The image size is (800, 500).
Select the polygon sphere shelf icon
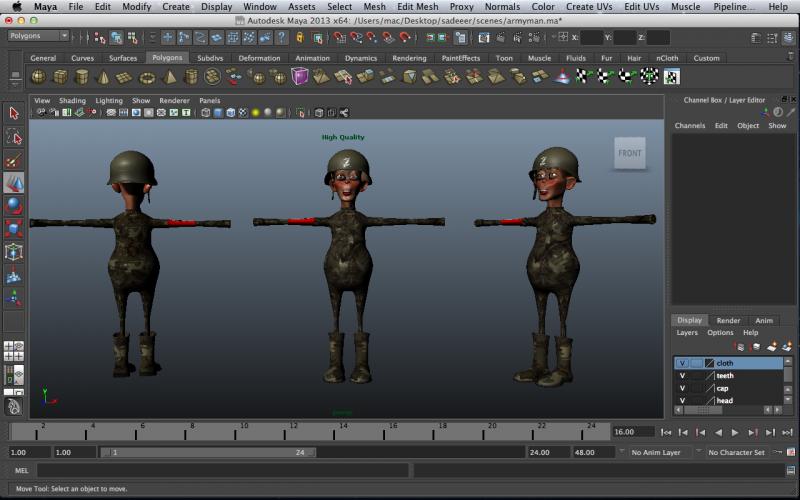tap(38, 77)
